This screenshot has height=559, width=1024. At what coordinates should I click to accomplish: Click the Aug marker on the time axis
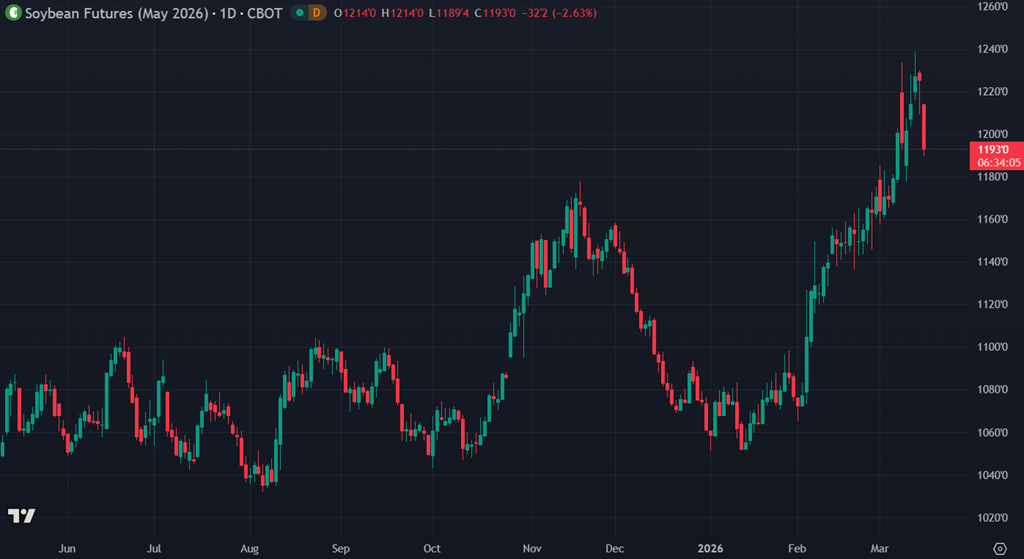[250, 548]
